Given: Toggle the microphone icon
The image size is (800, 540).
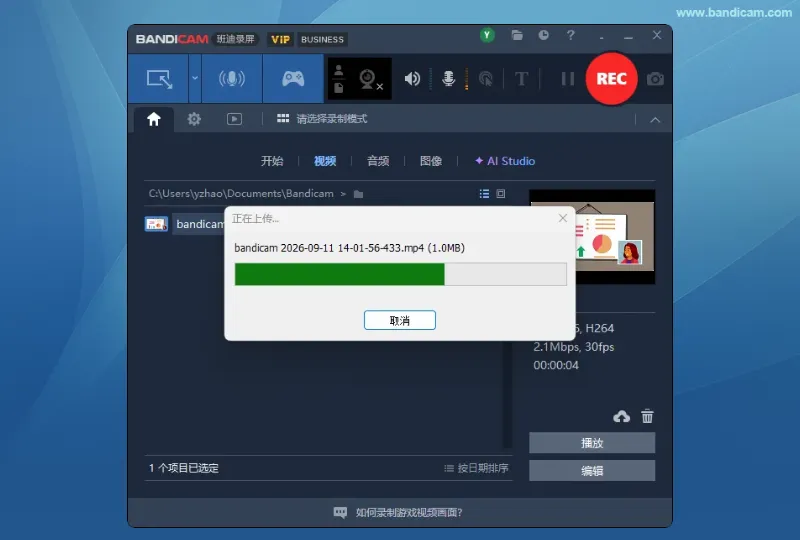Looking at the screenshot, I should click(x=448, y=79).
